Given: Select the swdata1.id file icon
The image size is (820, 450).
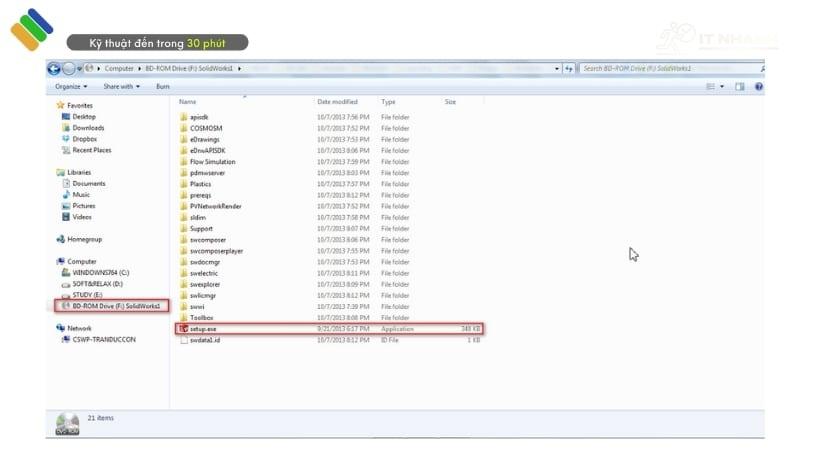Looking at the screenshot, I should click(x=183, y=339).
